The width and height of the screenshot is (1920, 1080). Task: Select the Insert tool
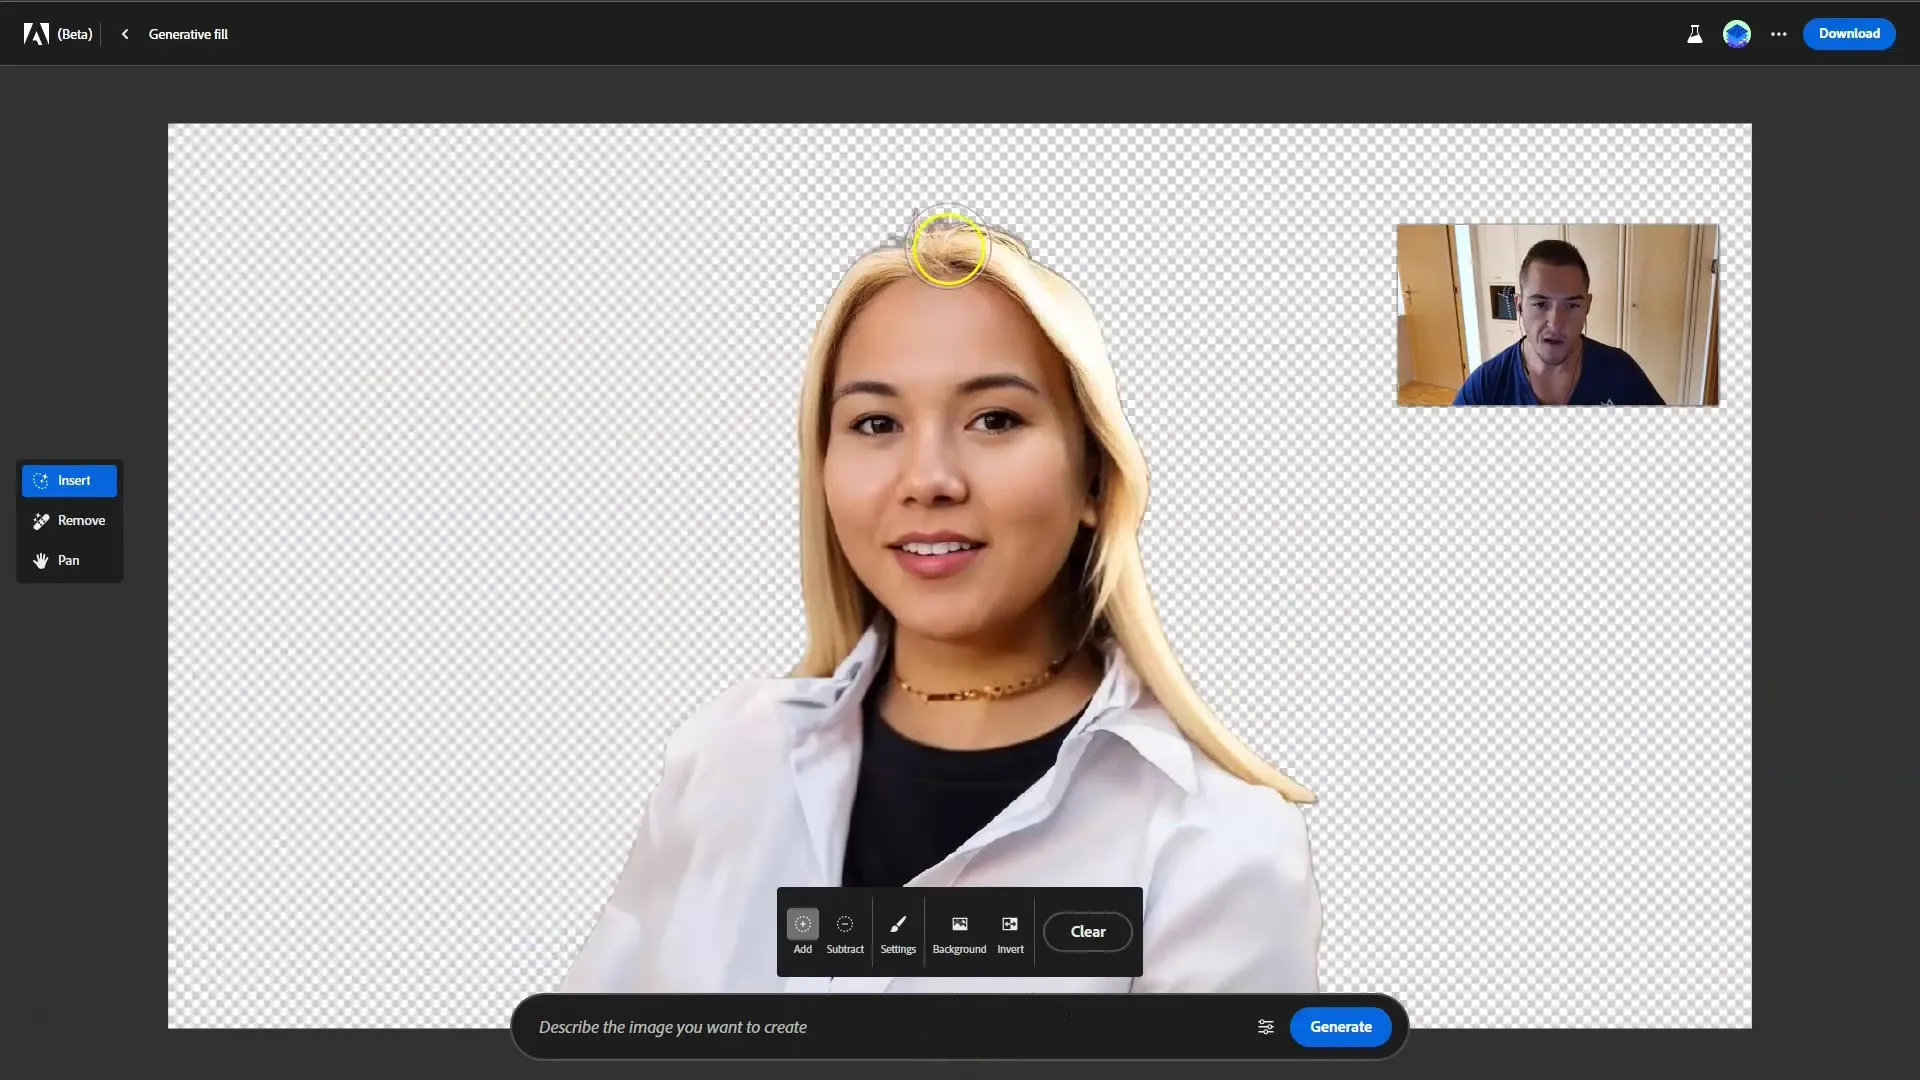(69, 479)
